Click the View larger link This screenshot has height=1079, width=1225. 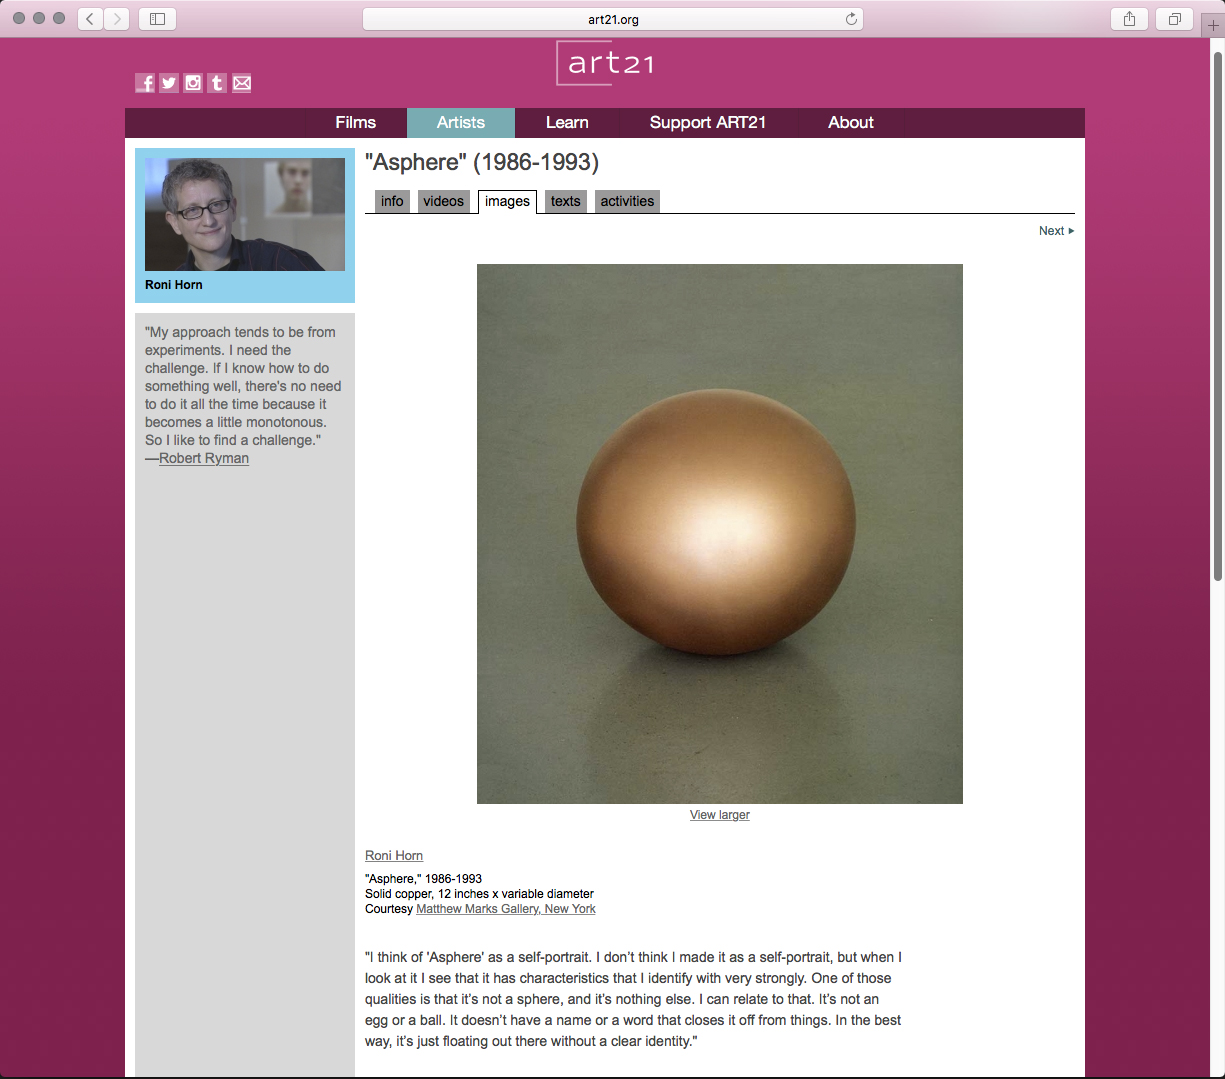tap(719, 815)
